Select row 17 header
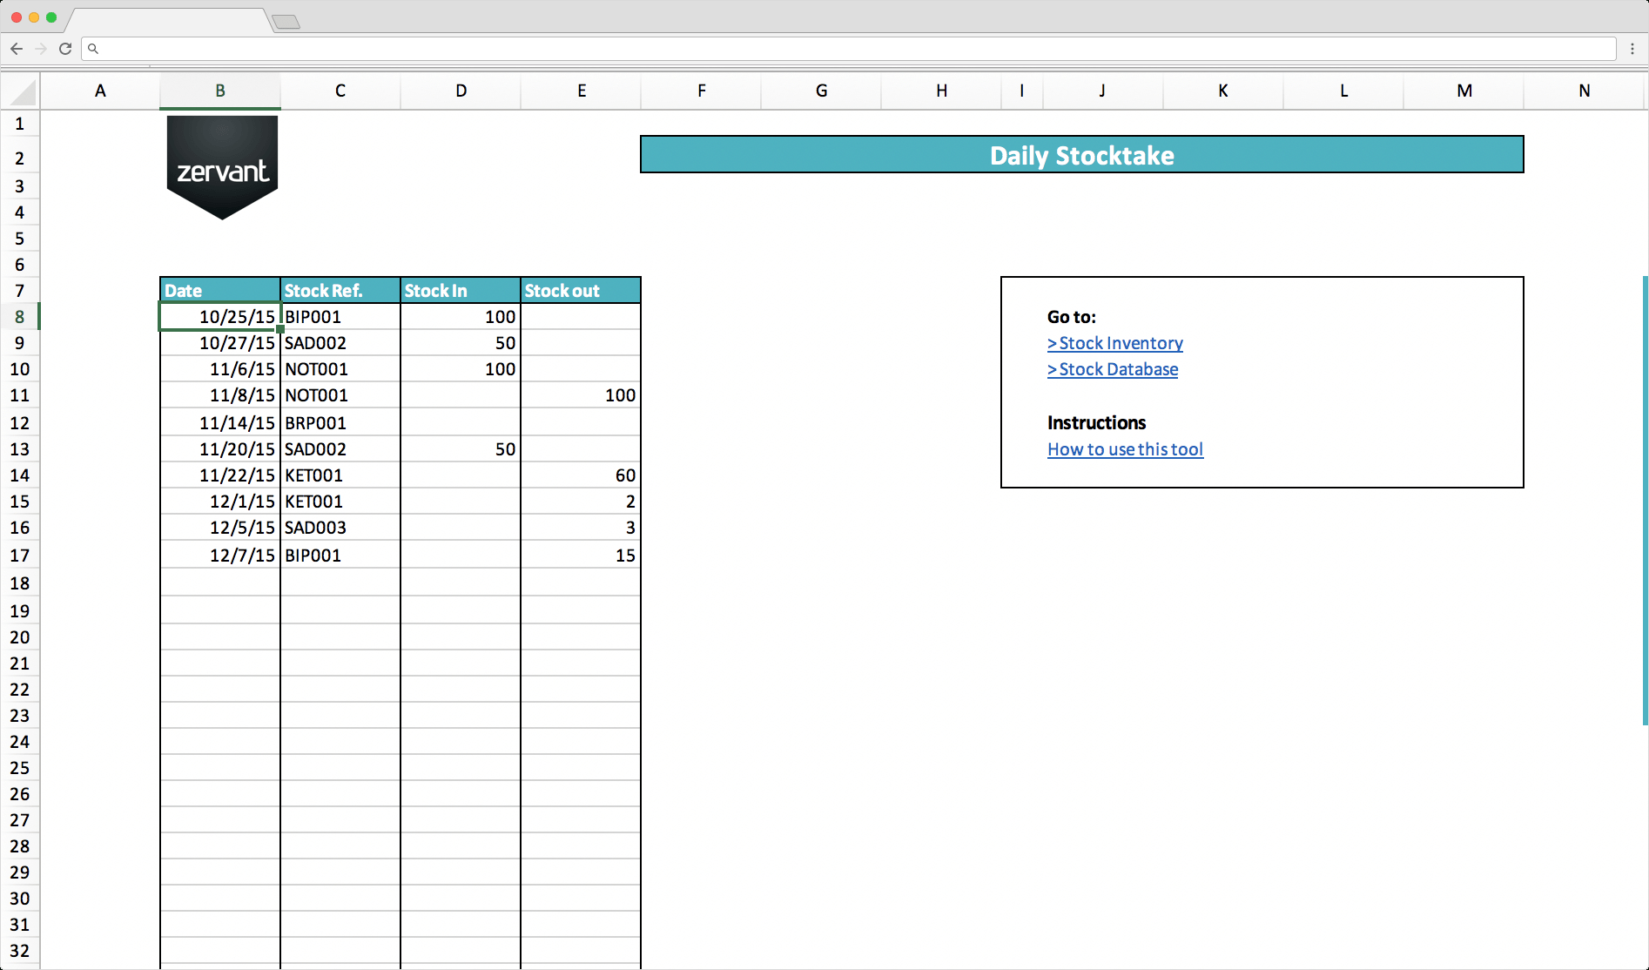Viewport: 1649px width, 970px height. point(20,555)
